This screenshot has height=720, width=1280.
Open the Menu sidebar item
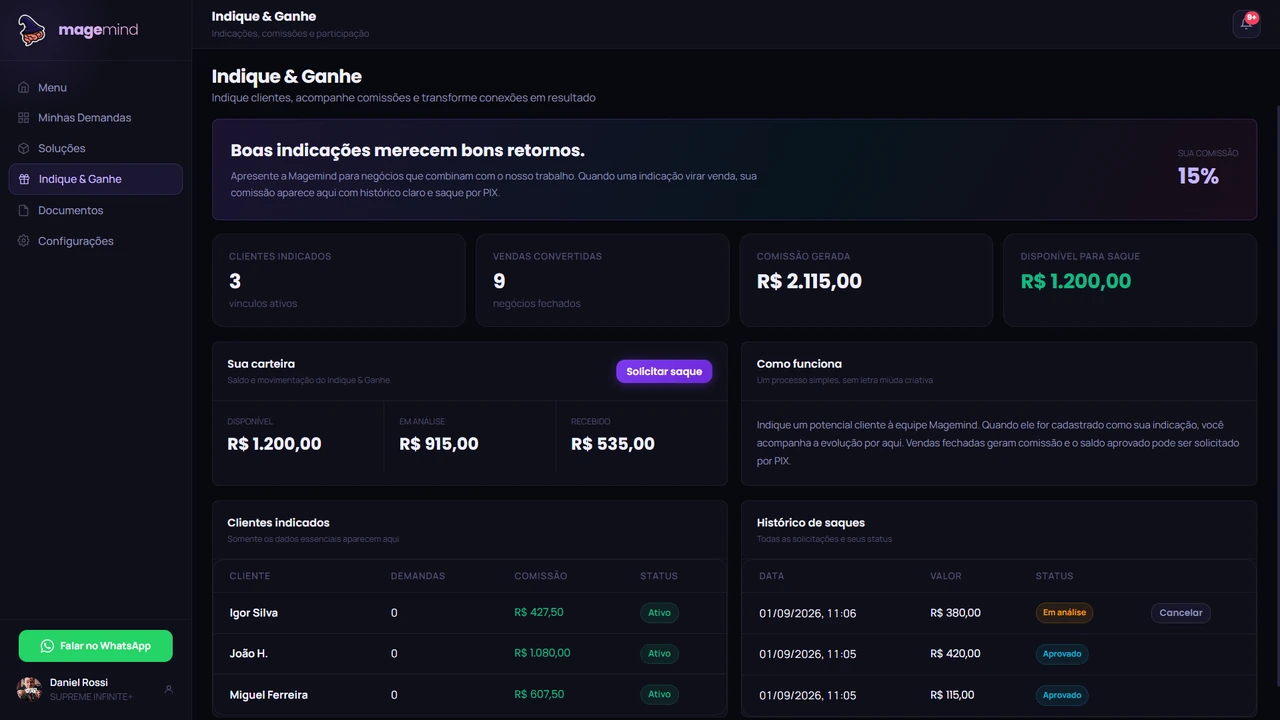[x=96, y=87]
